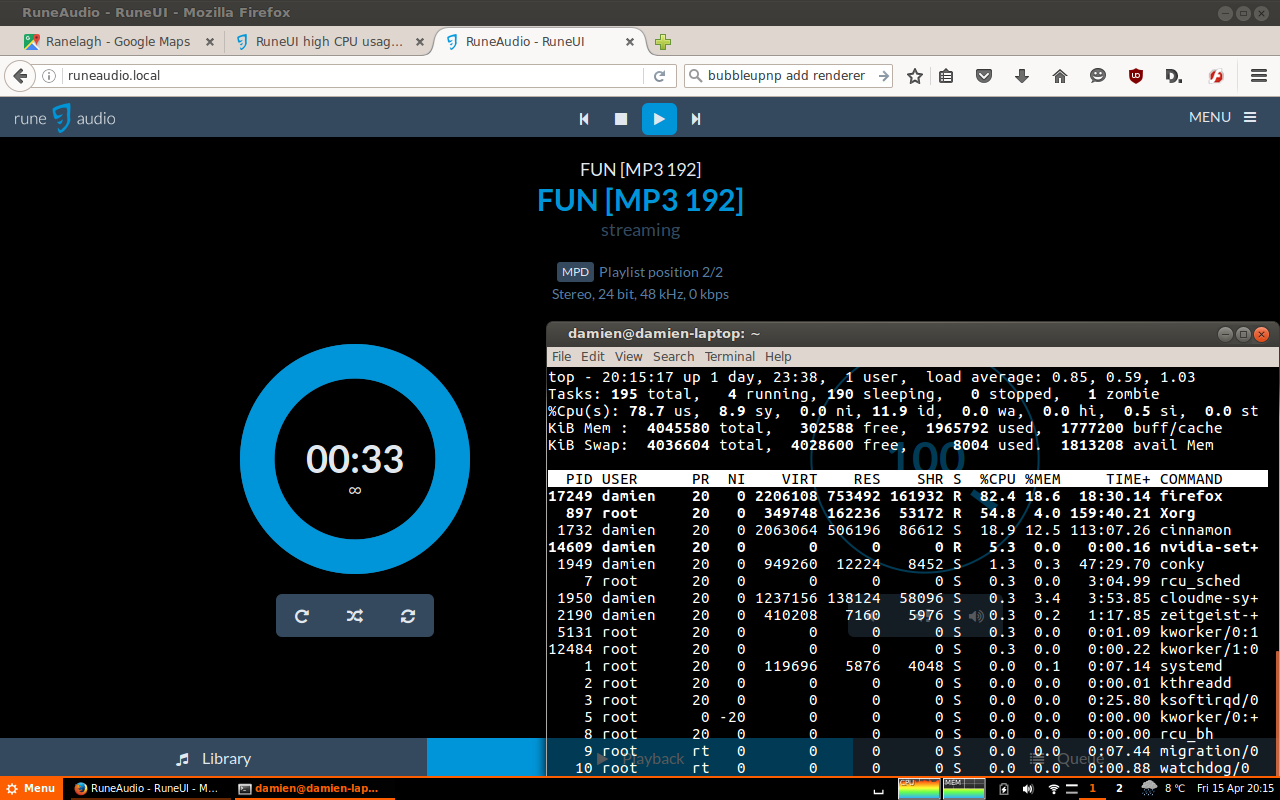Viewport: 1280px width, 800px height.
Task: Click the blue circular time progress knob
Action: click(x=355, y=459)
